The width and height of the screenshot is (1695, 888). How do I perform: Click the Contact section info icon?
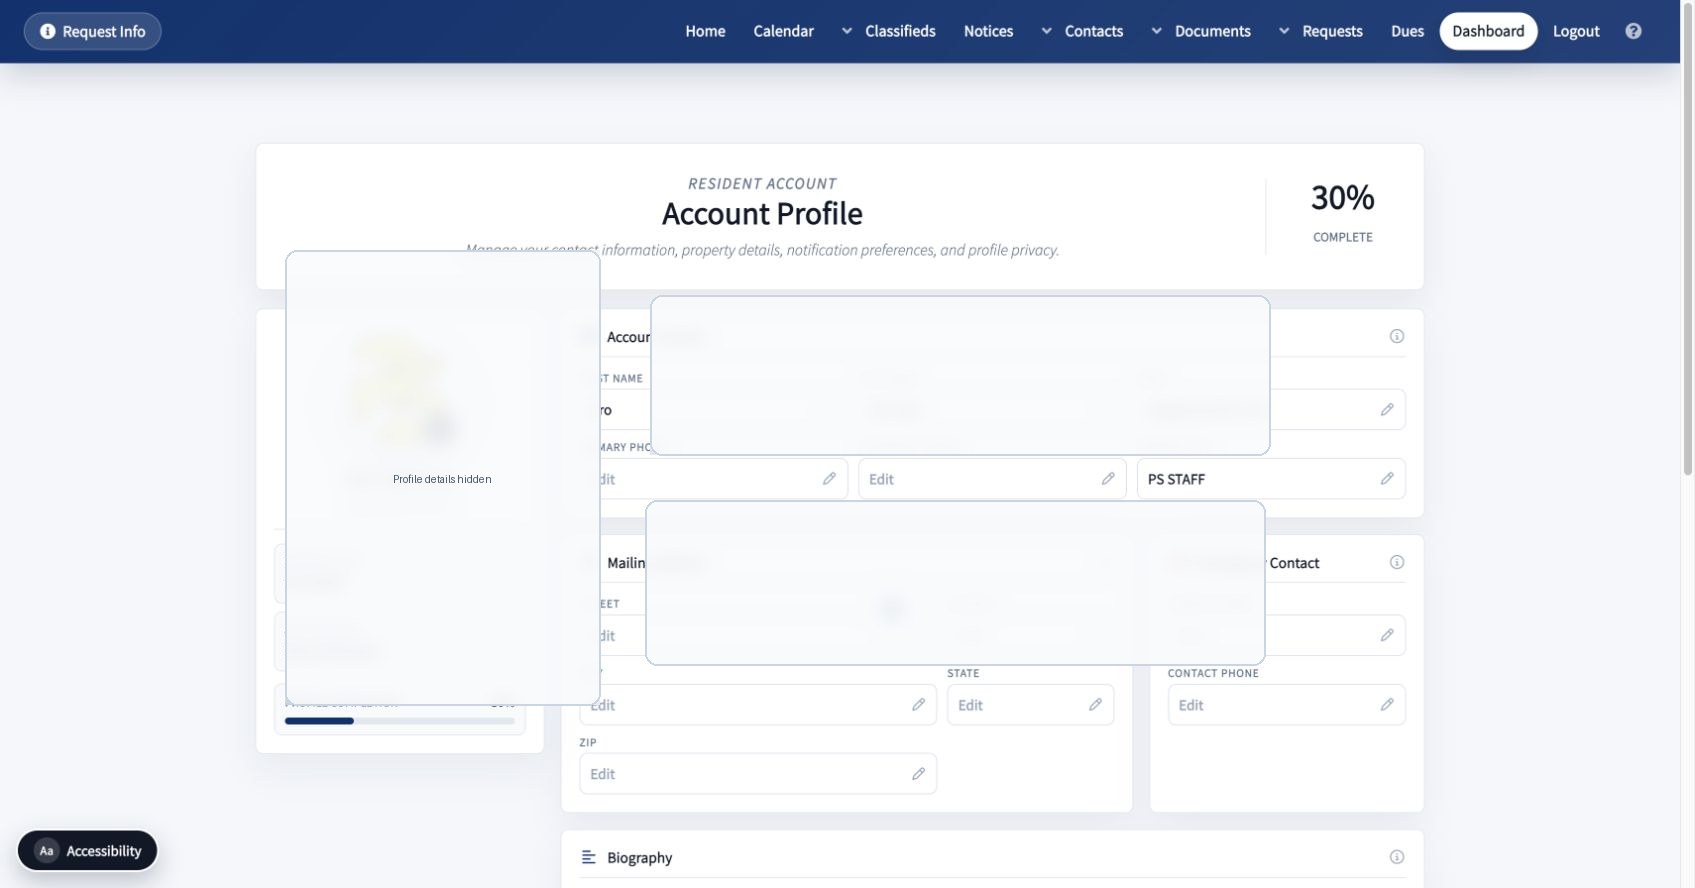1397,562
